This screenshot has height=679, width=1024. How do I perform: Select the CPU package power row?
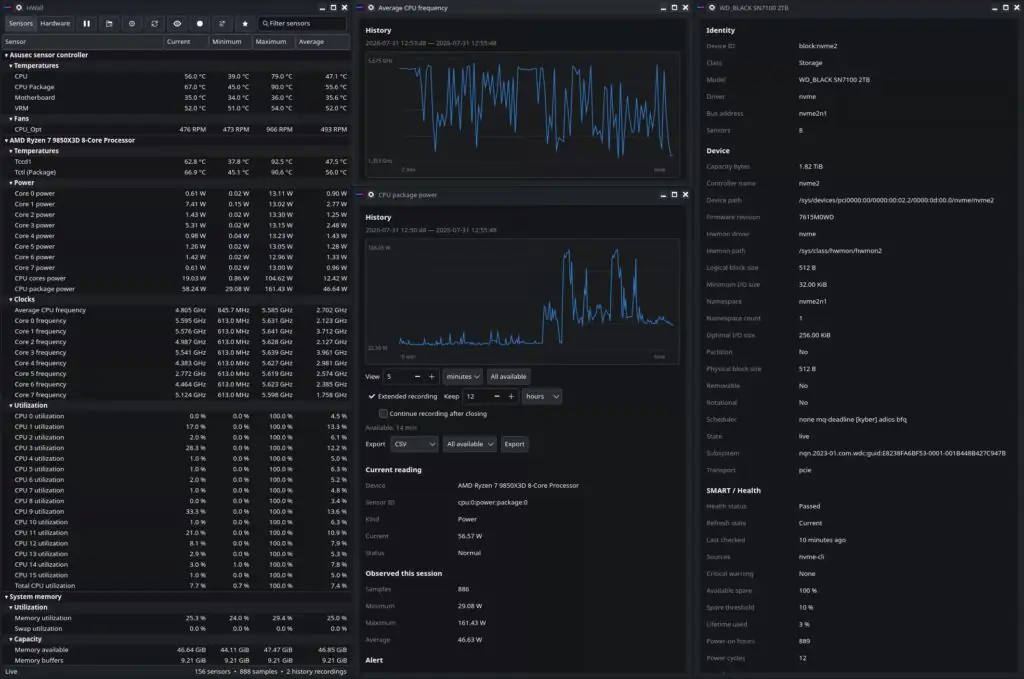(x=176, y=289)
